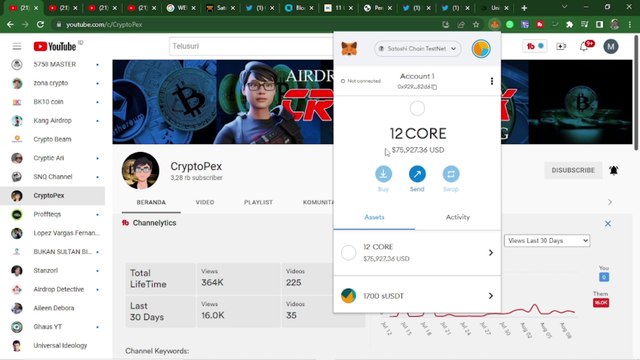Open the Chrome extensions puzzle icon

[x=569, y=24]
